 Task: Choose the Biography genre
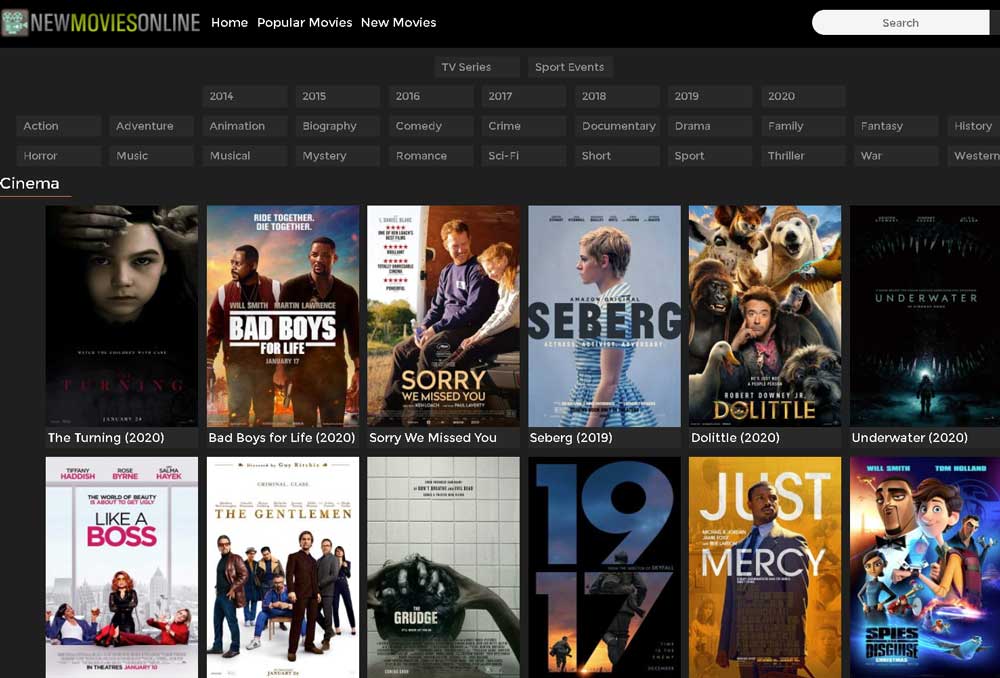(337, 126)
